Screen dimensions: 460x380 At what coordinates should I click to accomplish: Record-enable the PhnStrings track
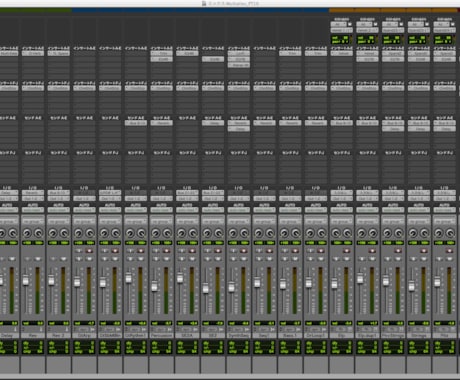point(399,251)
